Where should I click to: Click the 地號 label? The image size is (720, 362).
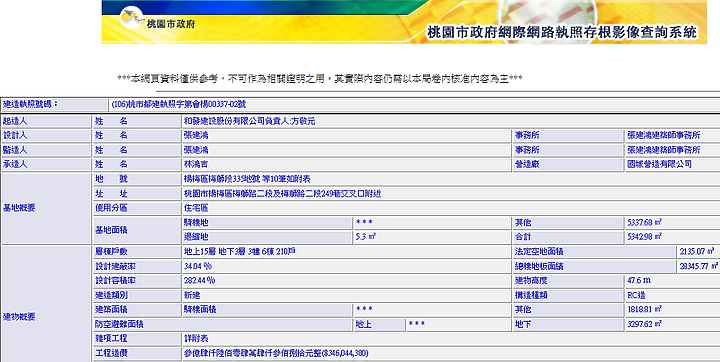[x=111, y=179]
